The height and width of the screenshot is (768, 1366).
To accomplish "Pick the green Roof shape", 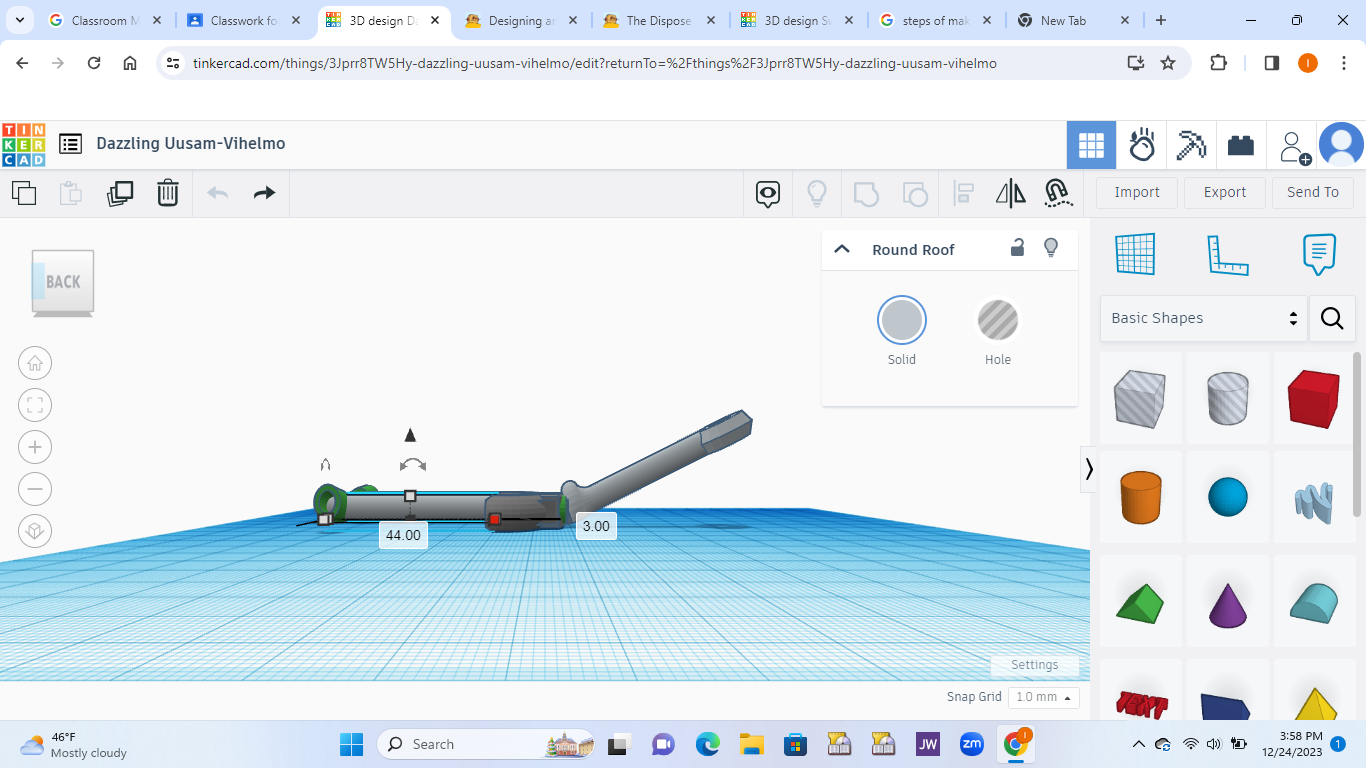I will point(1140,603).
